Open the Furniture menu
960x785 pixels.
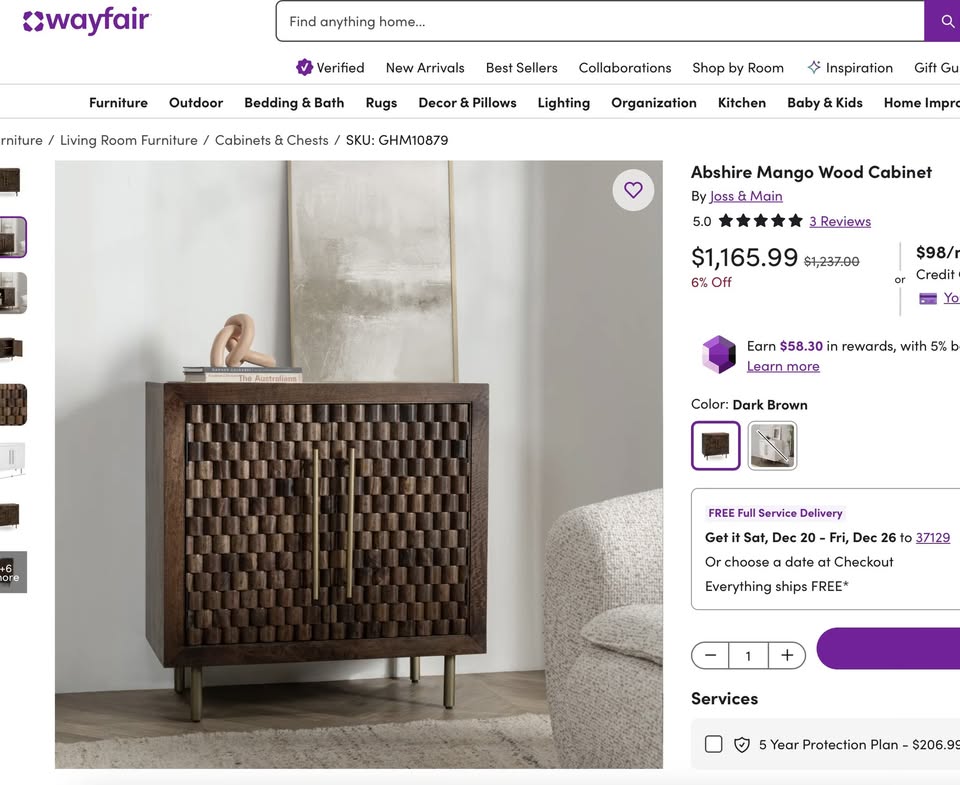coord(118,102)
